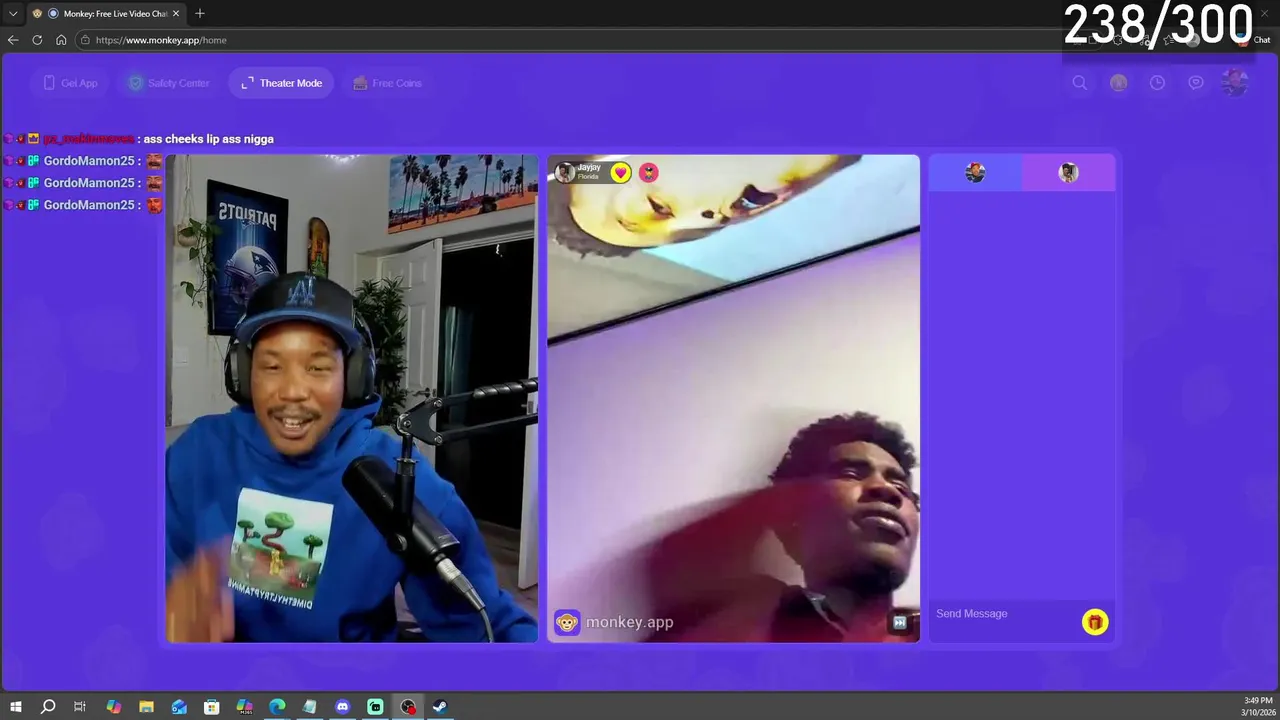Viewport: 1280px width, 720px height.
Task: Open the heart chat messages icon
Action: (x=1196, y=83)
